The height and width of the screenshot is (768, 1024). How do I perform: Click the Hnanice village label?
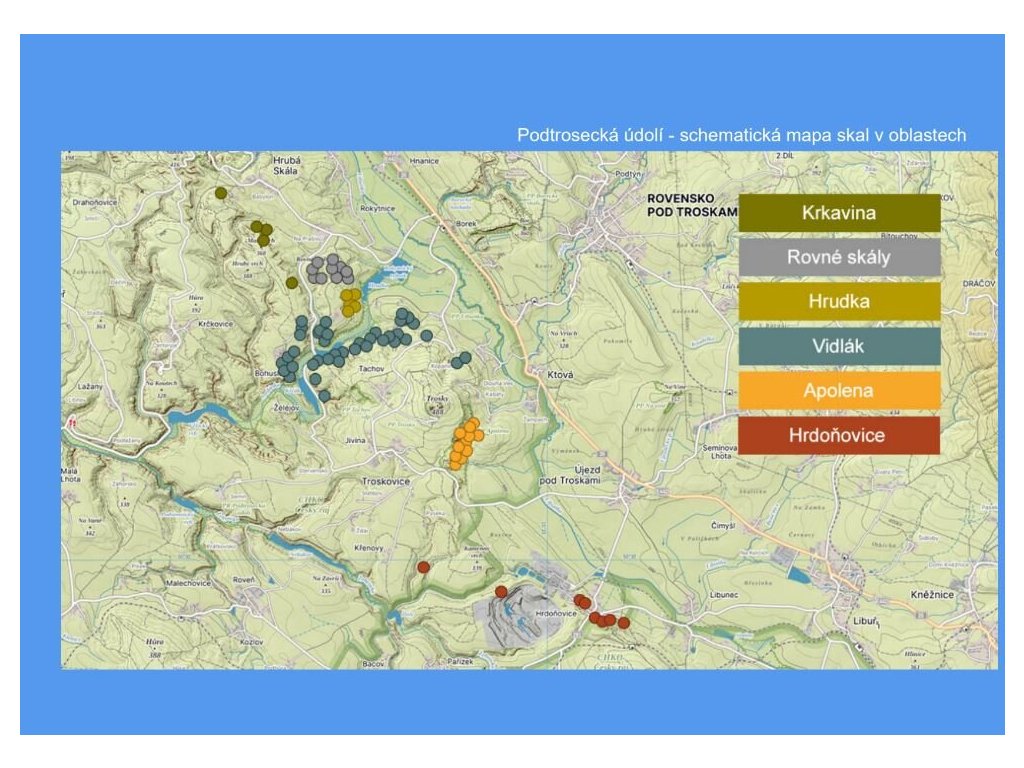click(424, 161)
